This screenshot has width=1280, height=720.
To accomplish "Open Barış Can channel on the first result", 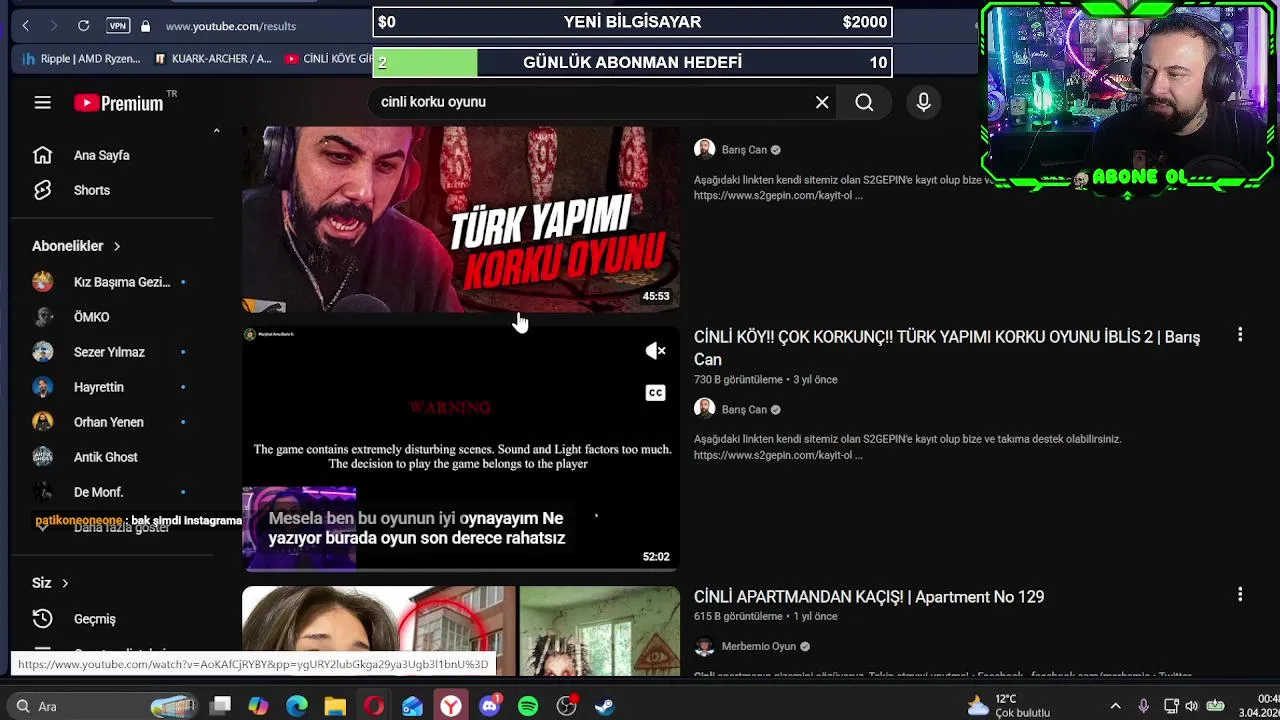I will [744, 150].
